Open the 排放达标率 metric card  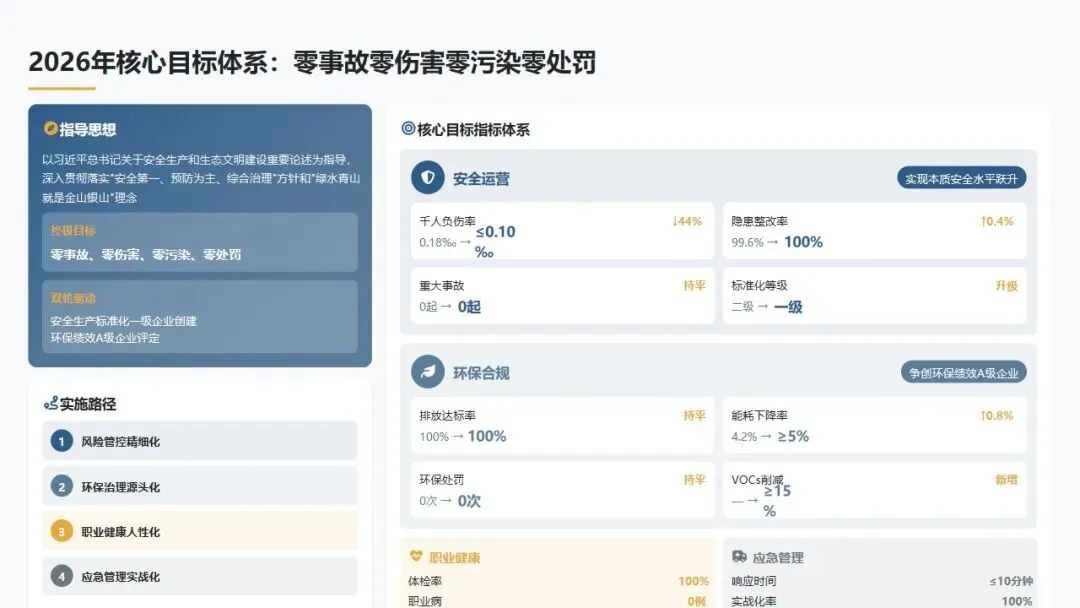(x=562, y=426)
